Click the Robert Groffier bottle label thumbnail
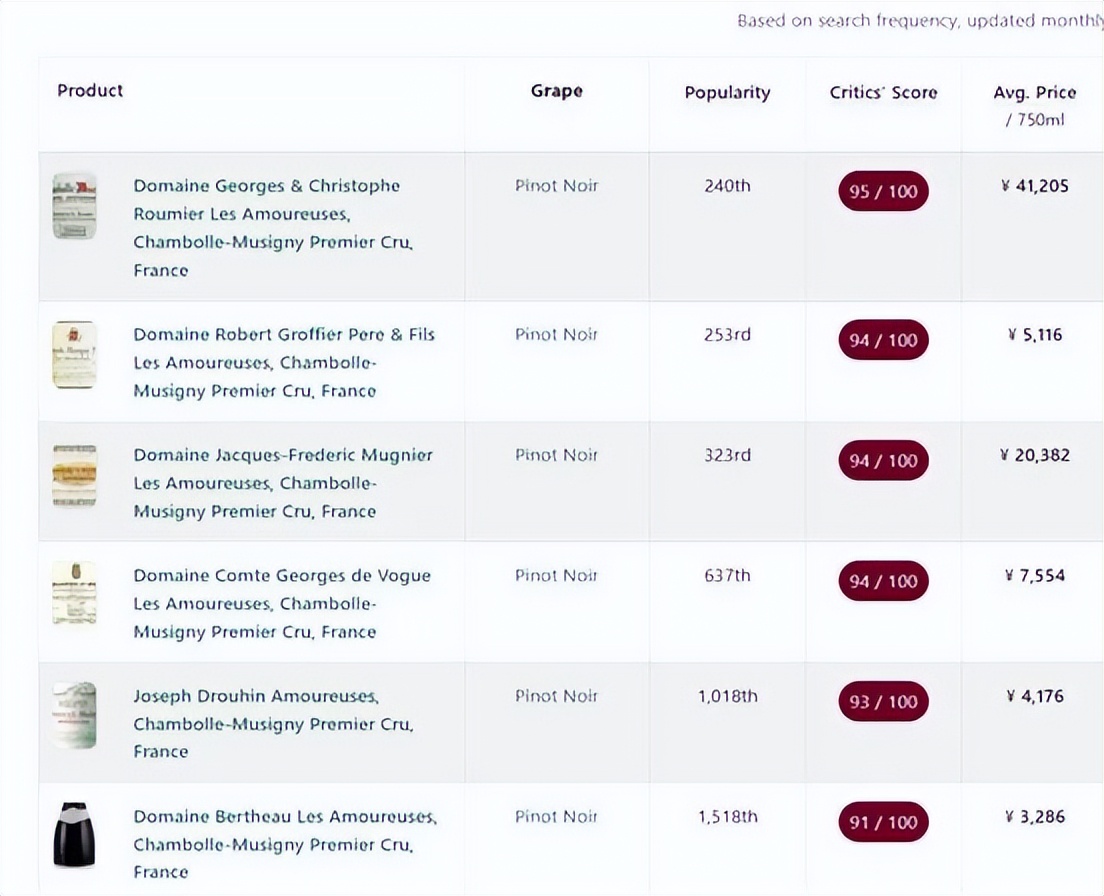The height and width of the screenshot is (896, 1104). tap(74, 355)
